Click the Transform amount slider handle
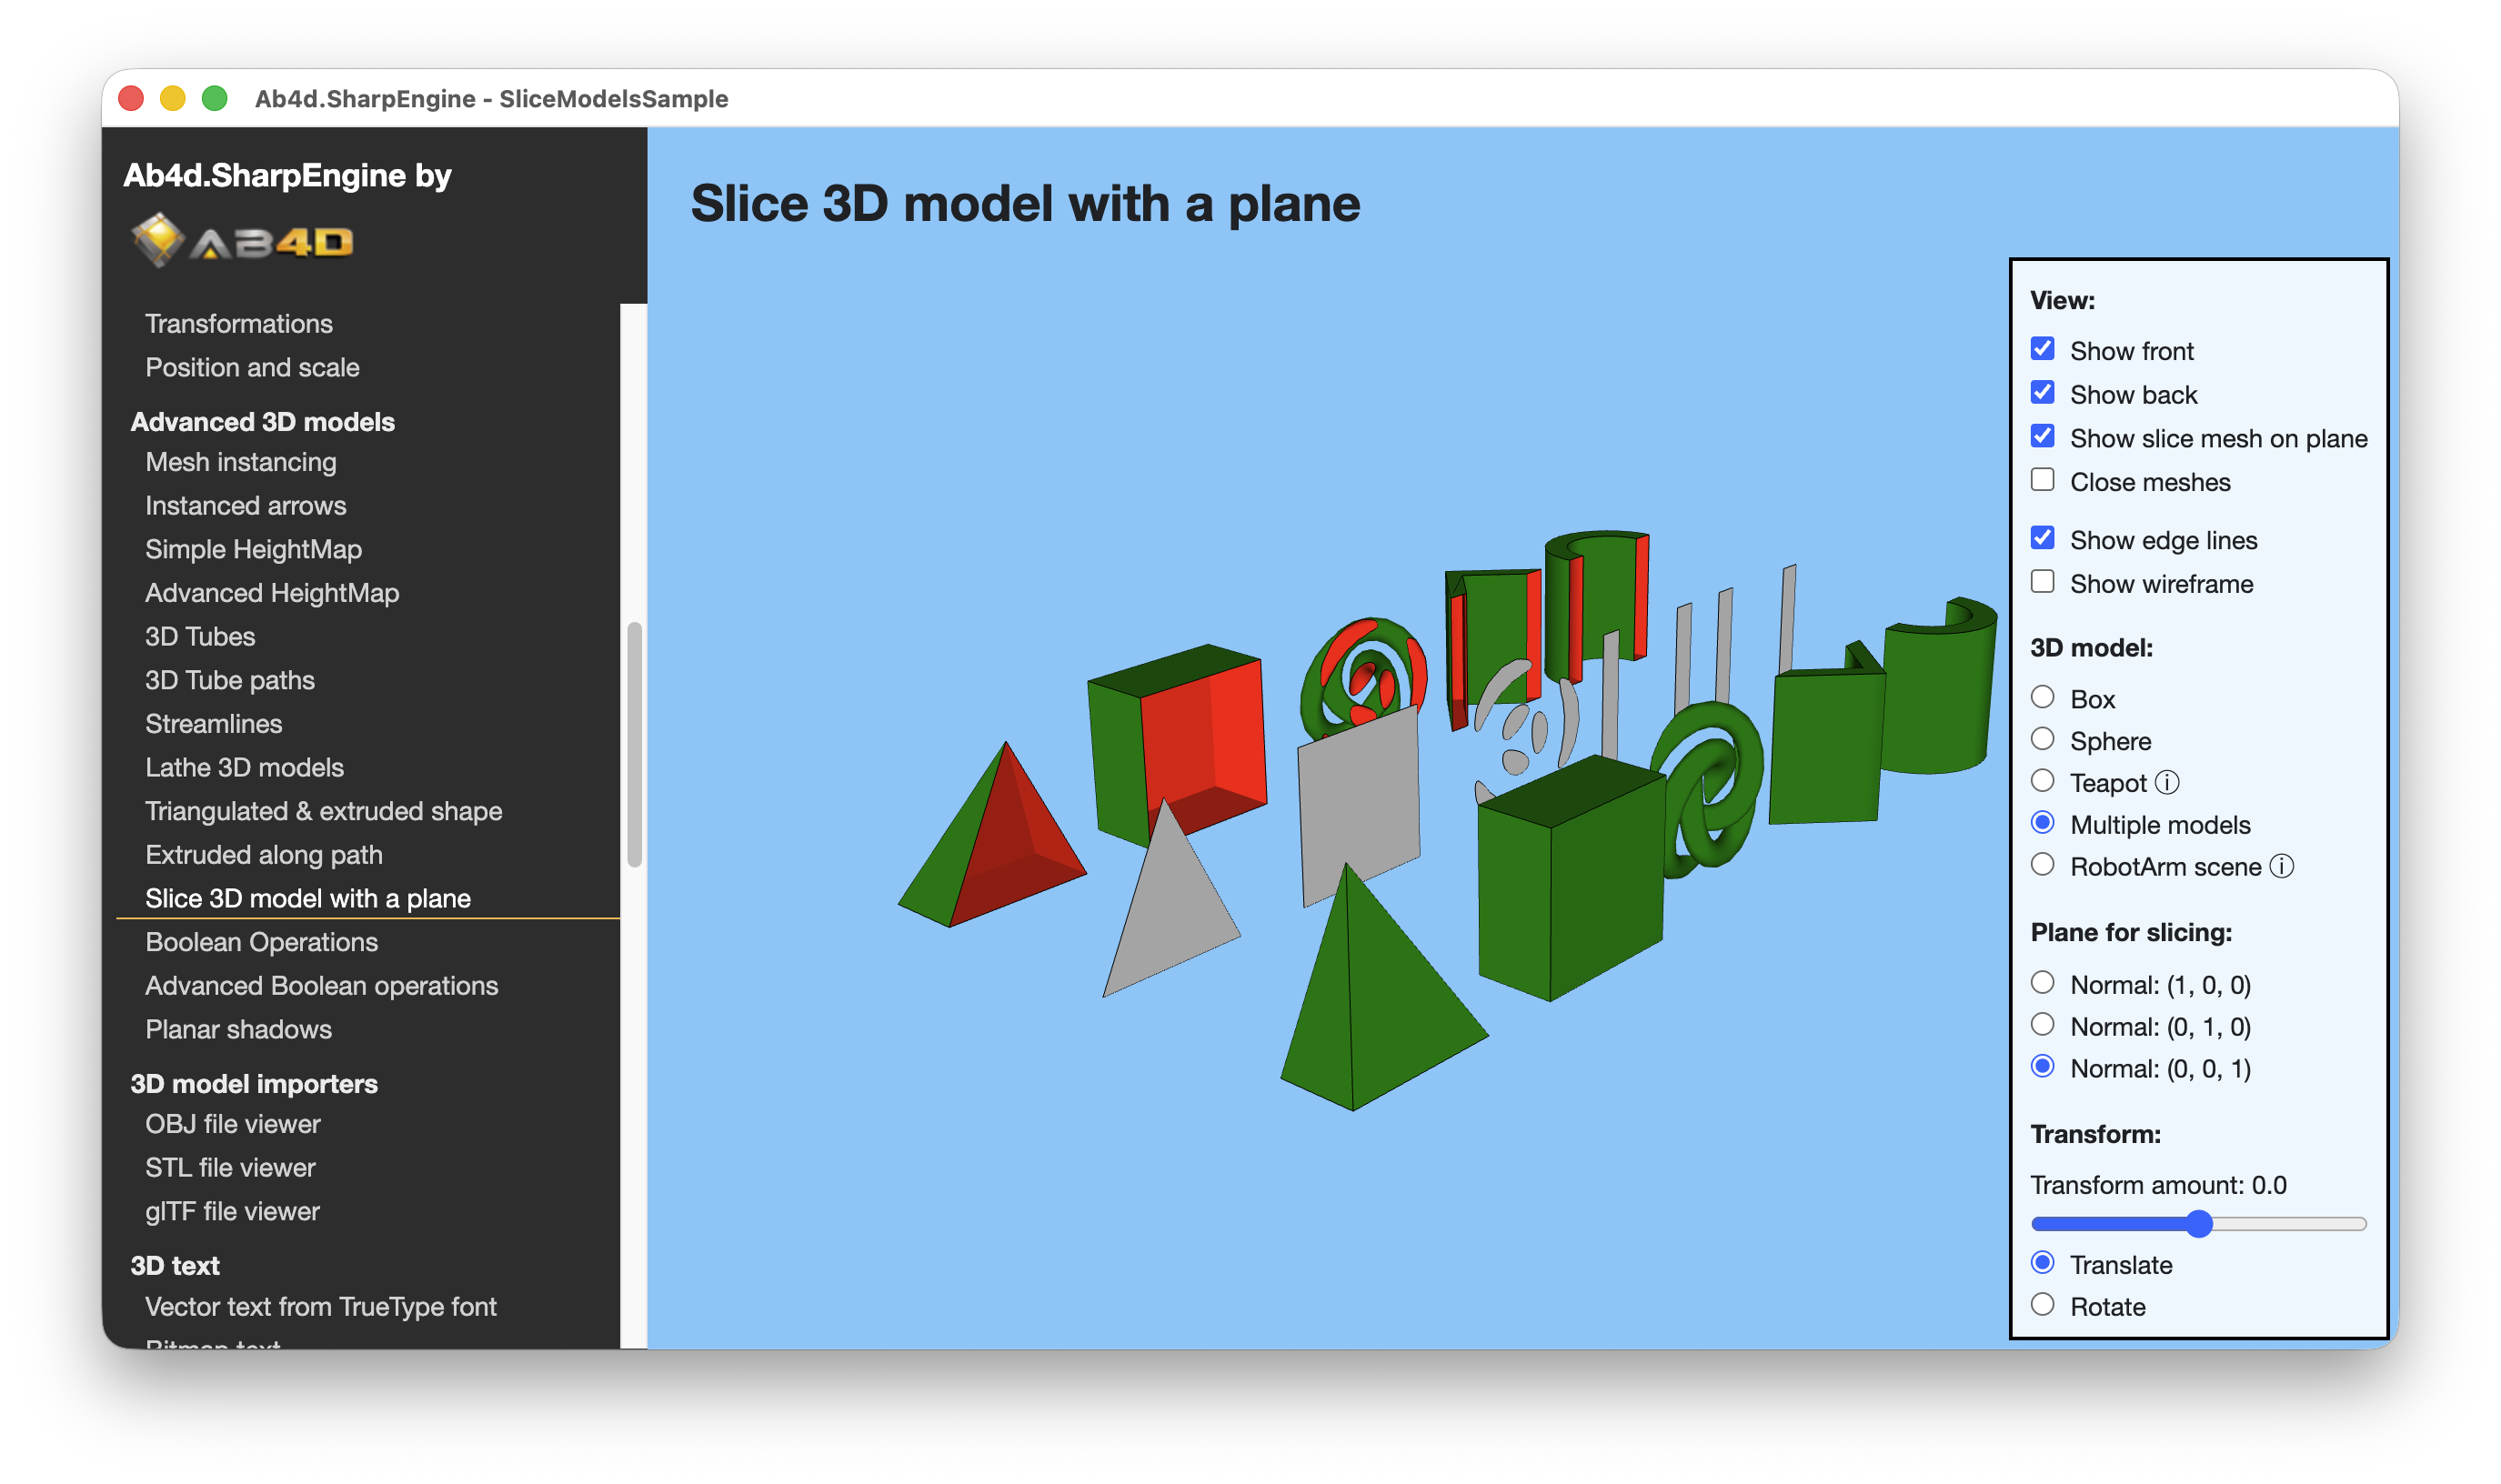This screenshot has width=2501, height=1484. point(2198,1224)
